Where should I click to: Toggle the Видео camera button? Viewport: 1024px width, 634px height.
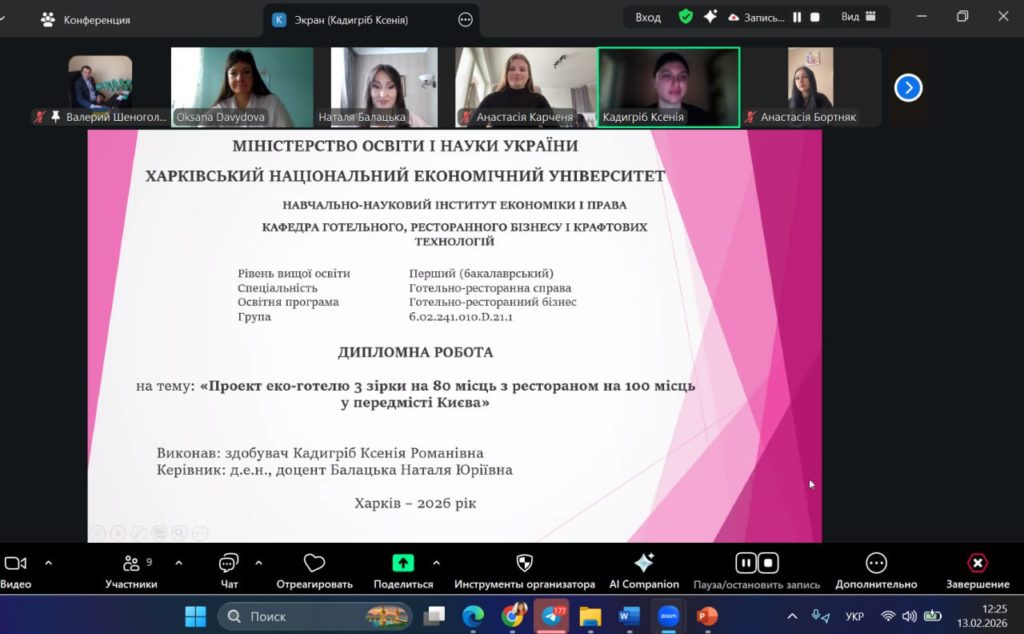tap(15, 564)
